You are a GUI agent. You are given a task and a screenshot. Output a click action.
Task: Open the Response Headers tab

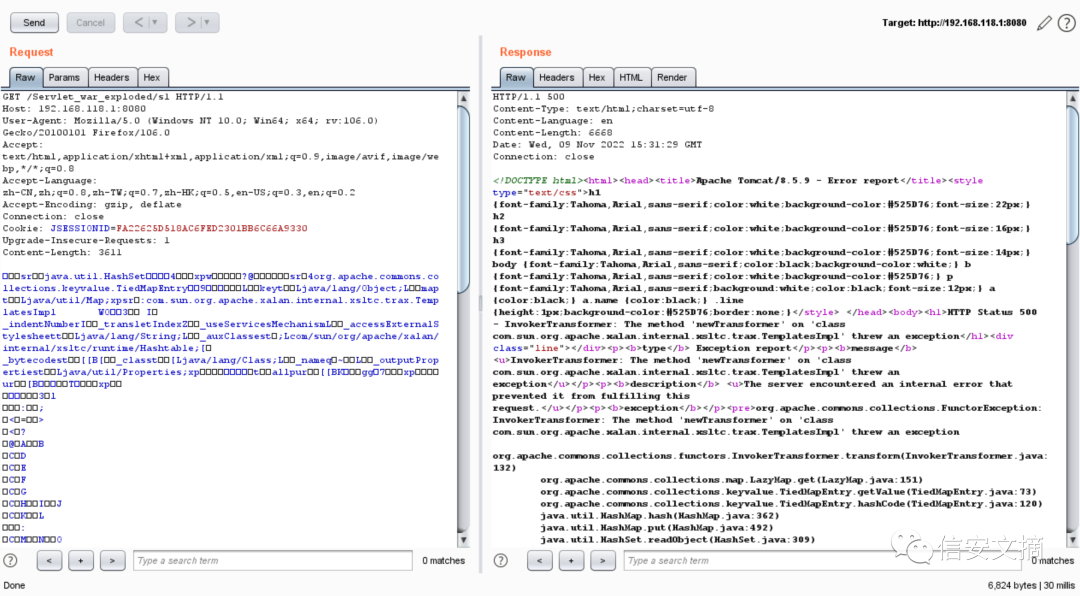click(557, 77)
